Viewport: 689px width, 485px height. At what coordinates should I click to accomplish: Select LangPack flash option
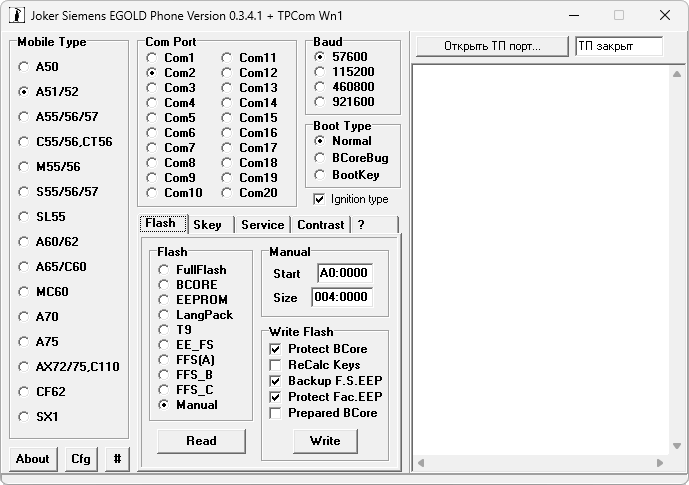(196, 315)
